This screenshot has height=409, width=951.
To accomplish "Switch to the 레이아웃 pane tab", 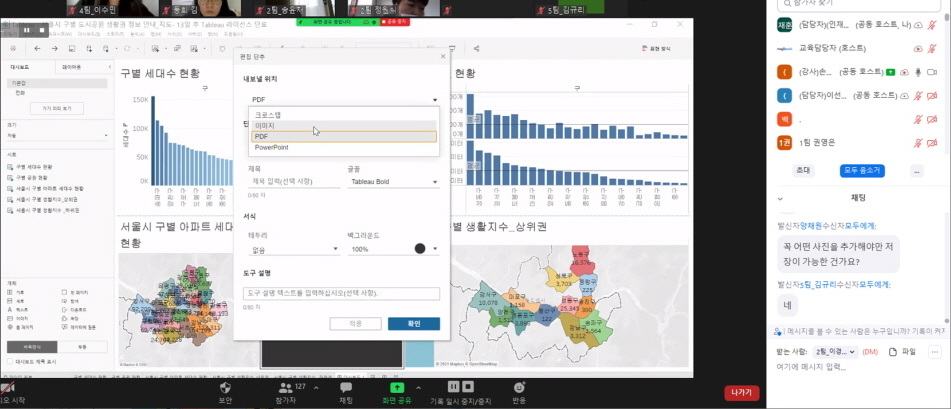I will tap(72, 67).
